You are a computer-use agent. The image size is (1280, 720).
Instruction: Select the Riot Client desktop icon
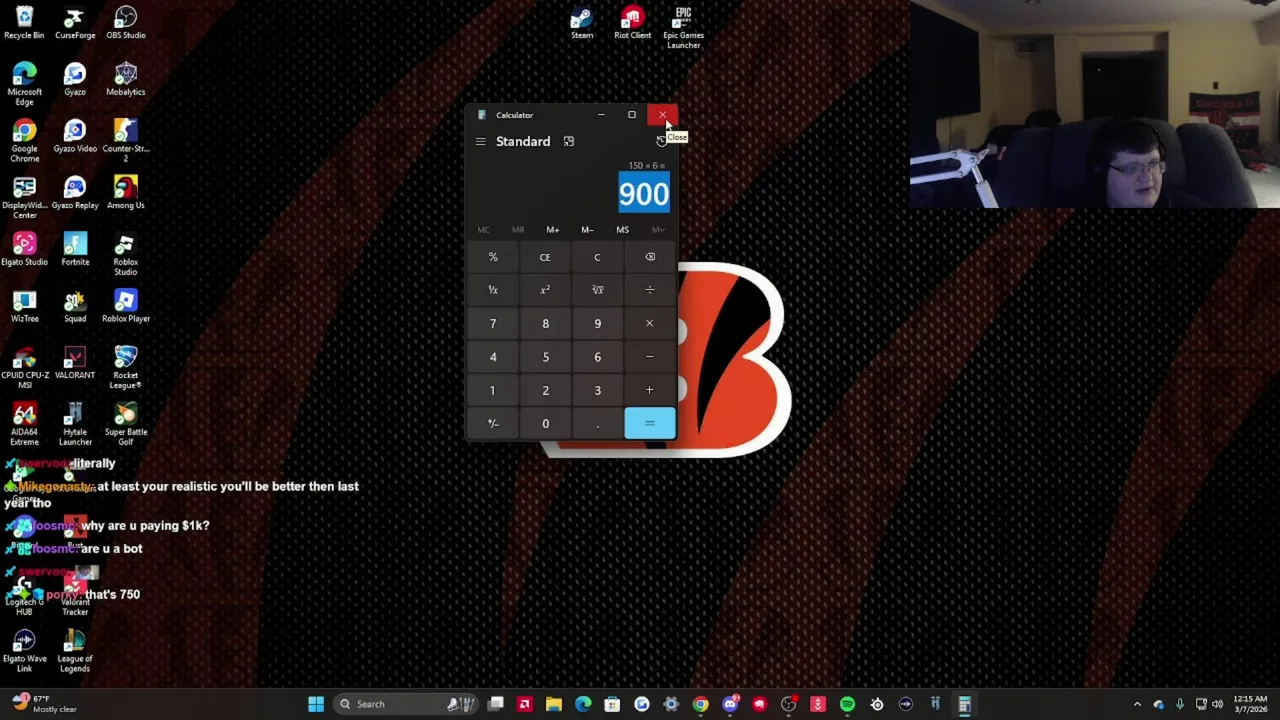(x=632, y=23)
